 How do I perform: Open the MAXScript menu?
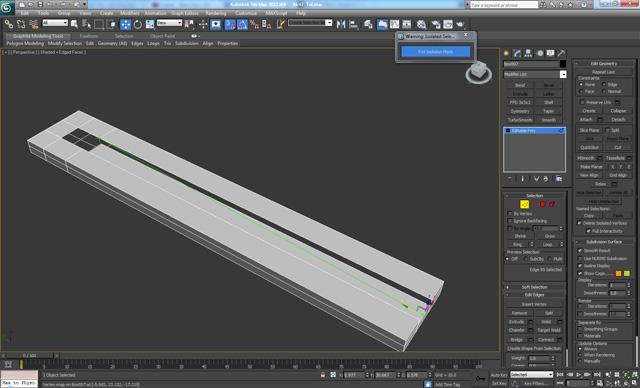coord(276,13)
